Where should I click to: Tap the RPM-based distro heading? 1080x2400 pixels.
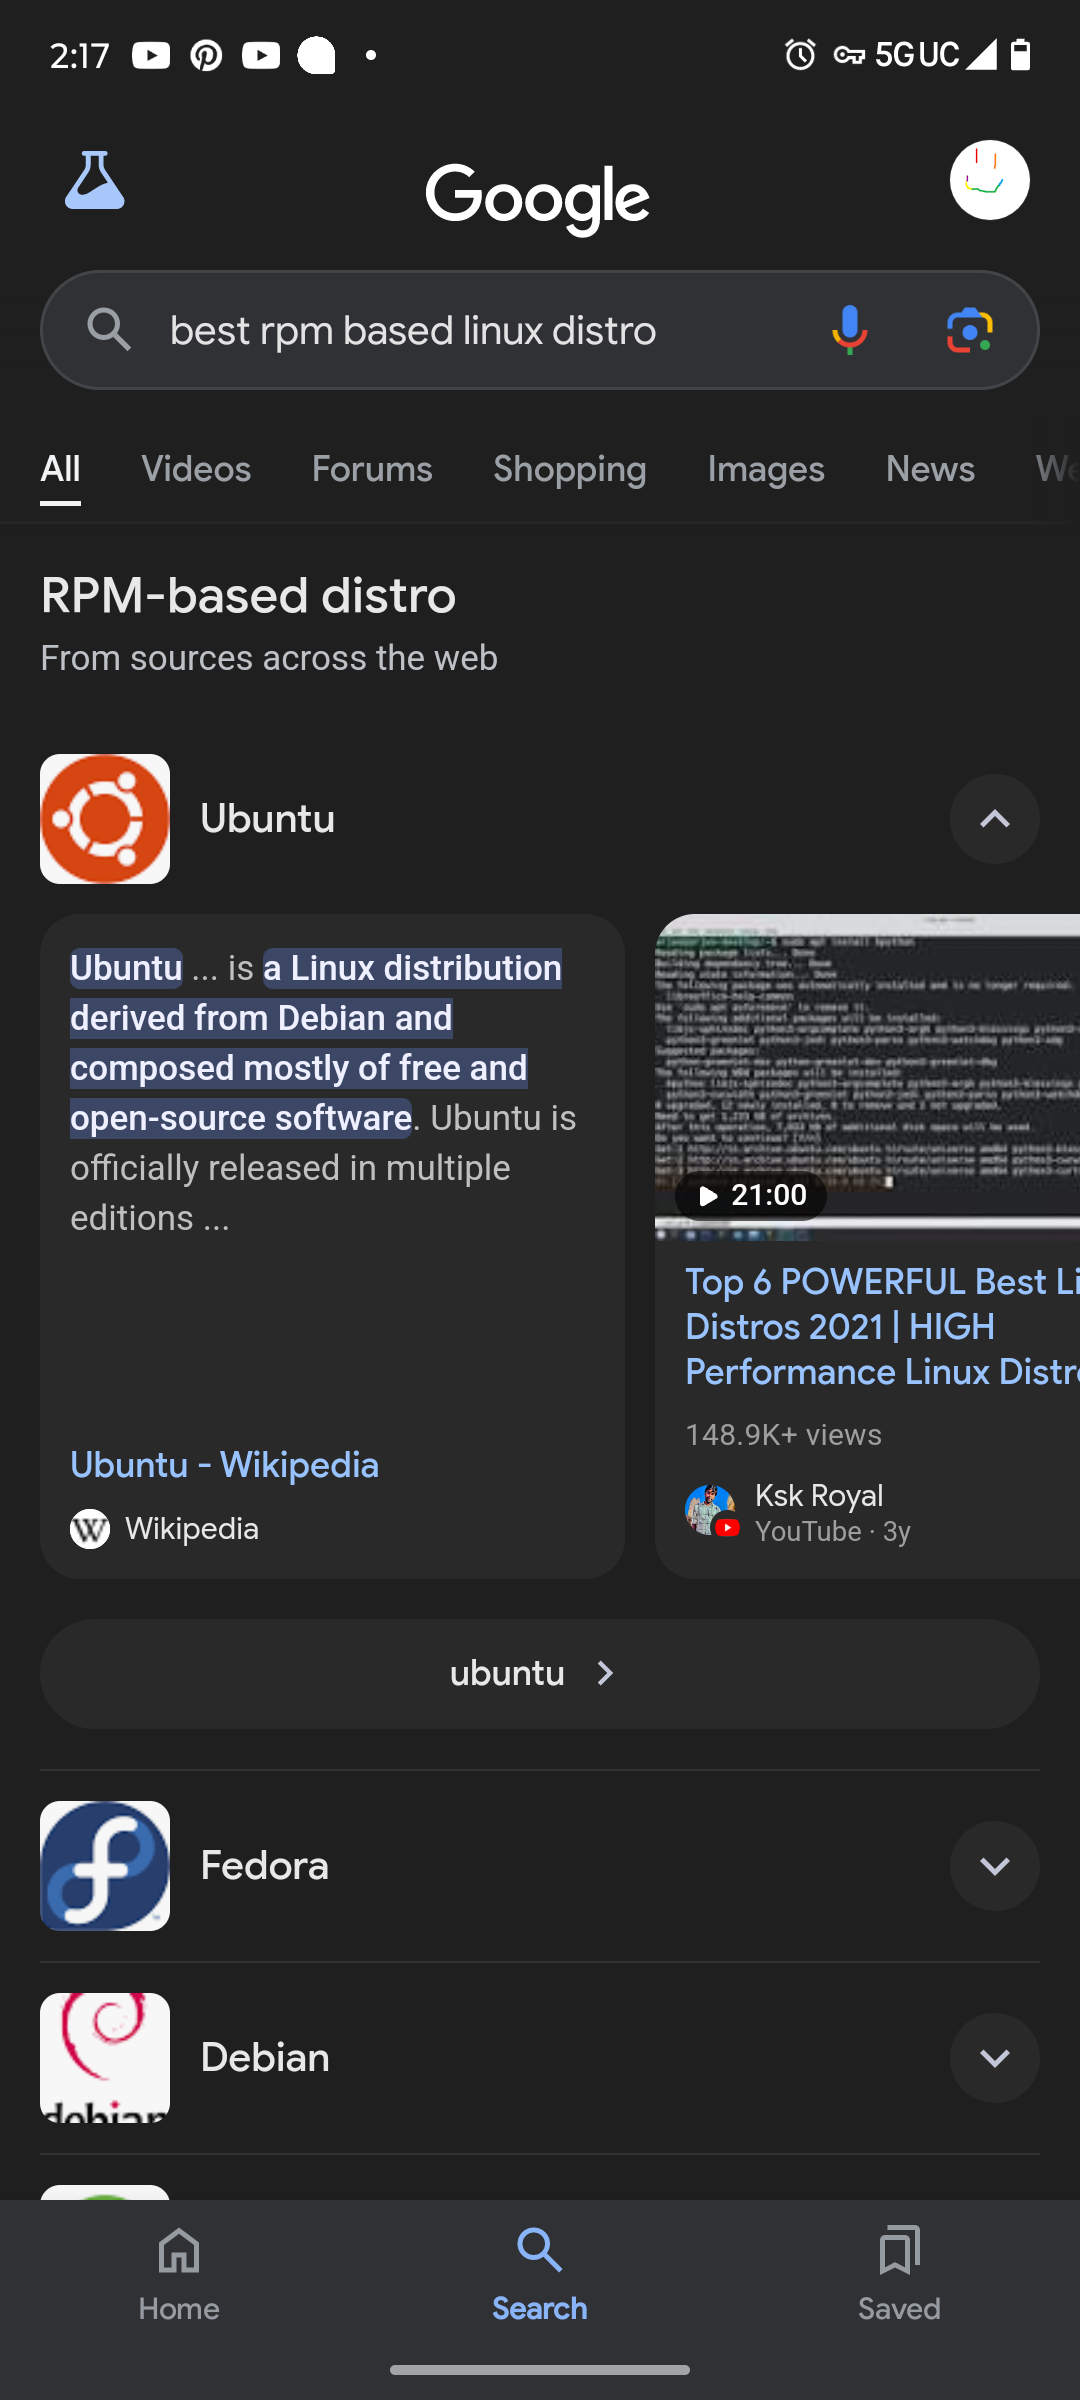[248, 596]
